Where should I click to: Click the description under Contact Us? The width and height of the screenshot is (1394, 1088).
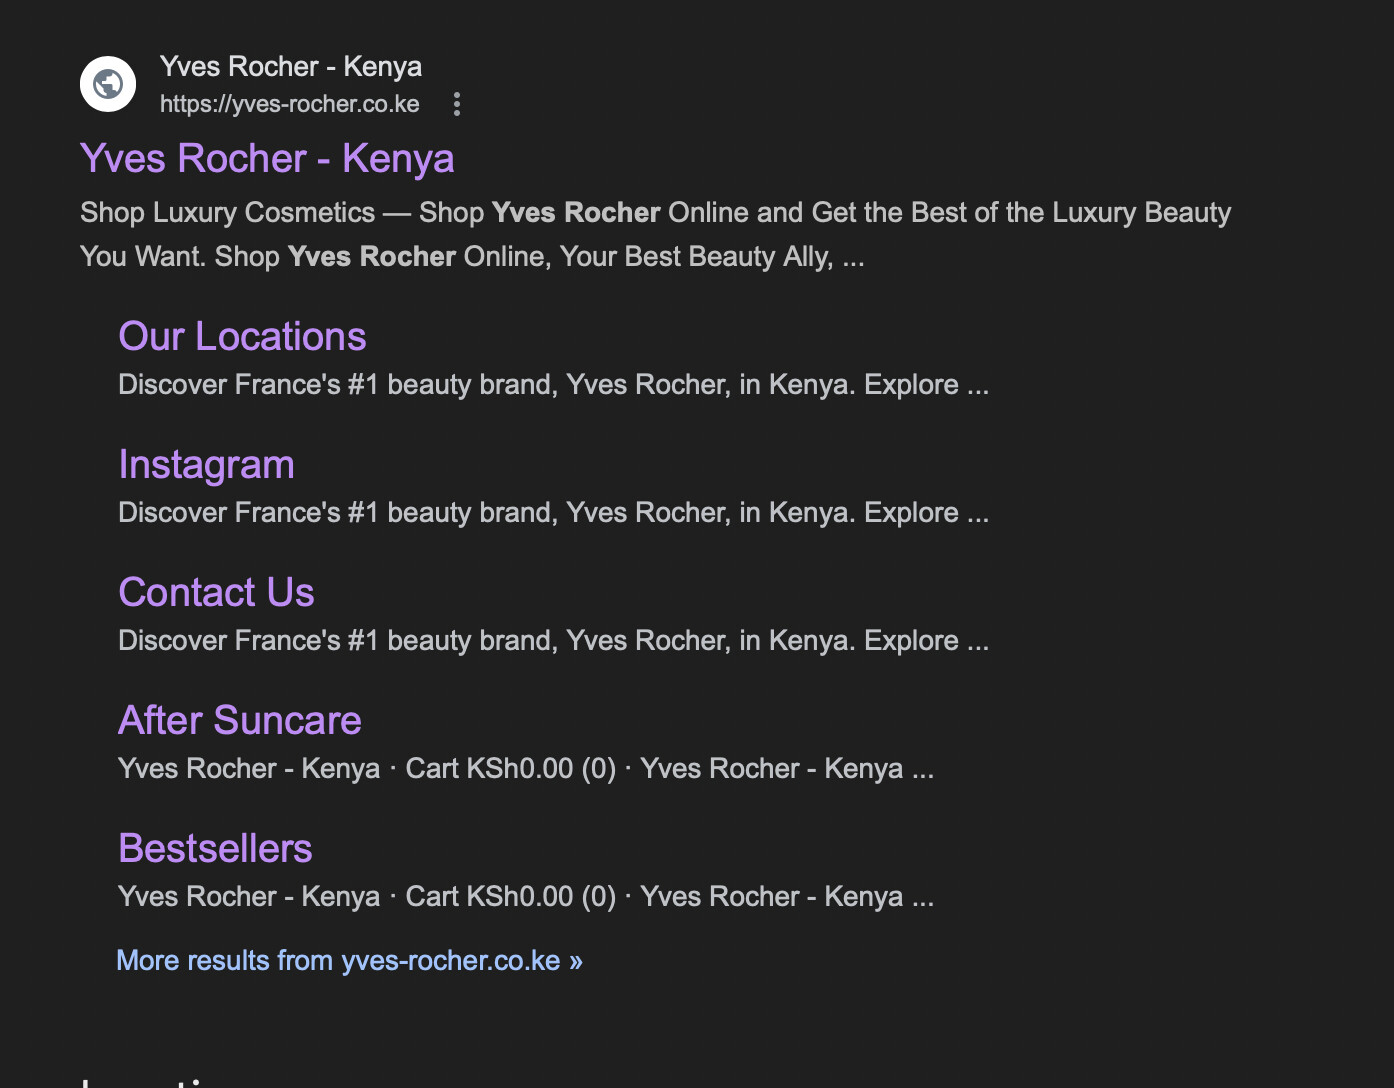(553, 641)
